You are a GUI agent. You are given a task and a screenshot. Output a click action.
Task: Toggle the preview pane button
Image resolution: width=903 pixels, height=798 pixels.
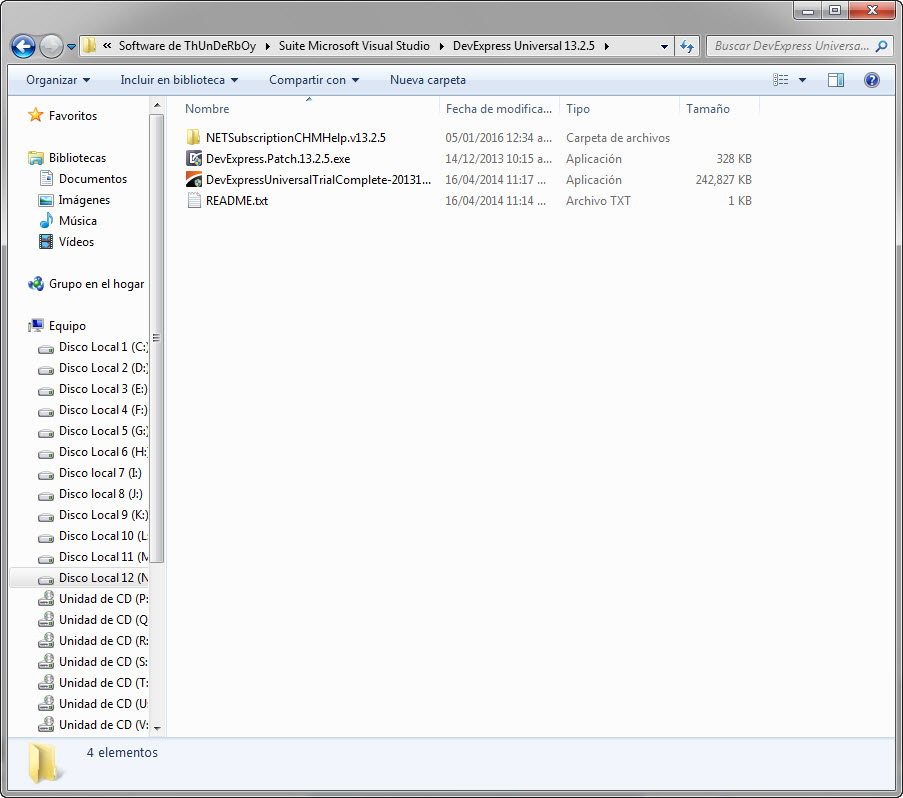(836, 80)
